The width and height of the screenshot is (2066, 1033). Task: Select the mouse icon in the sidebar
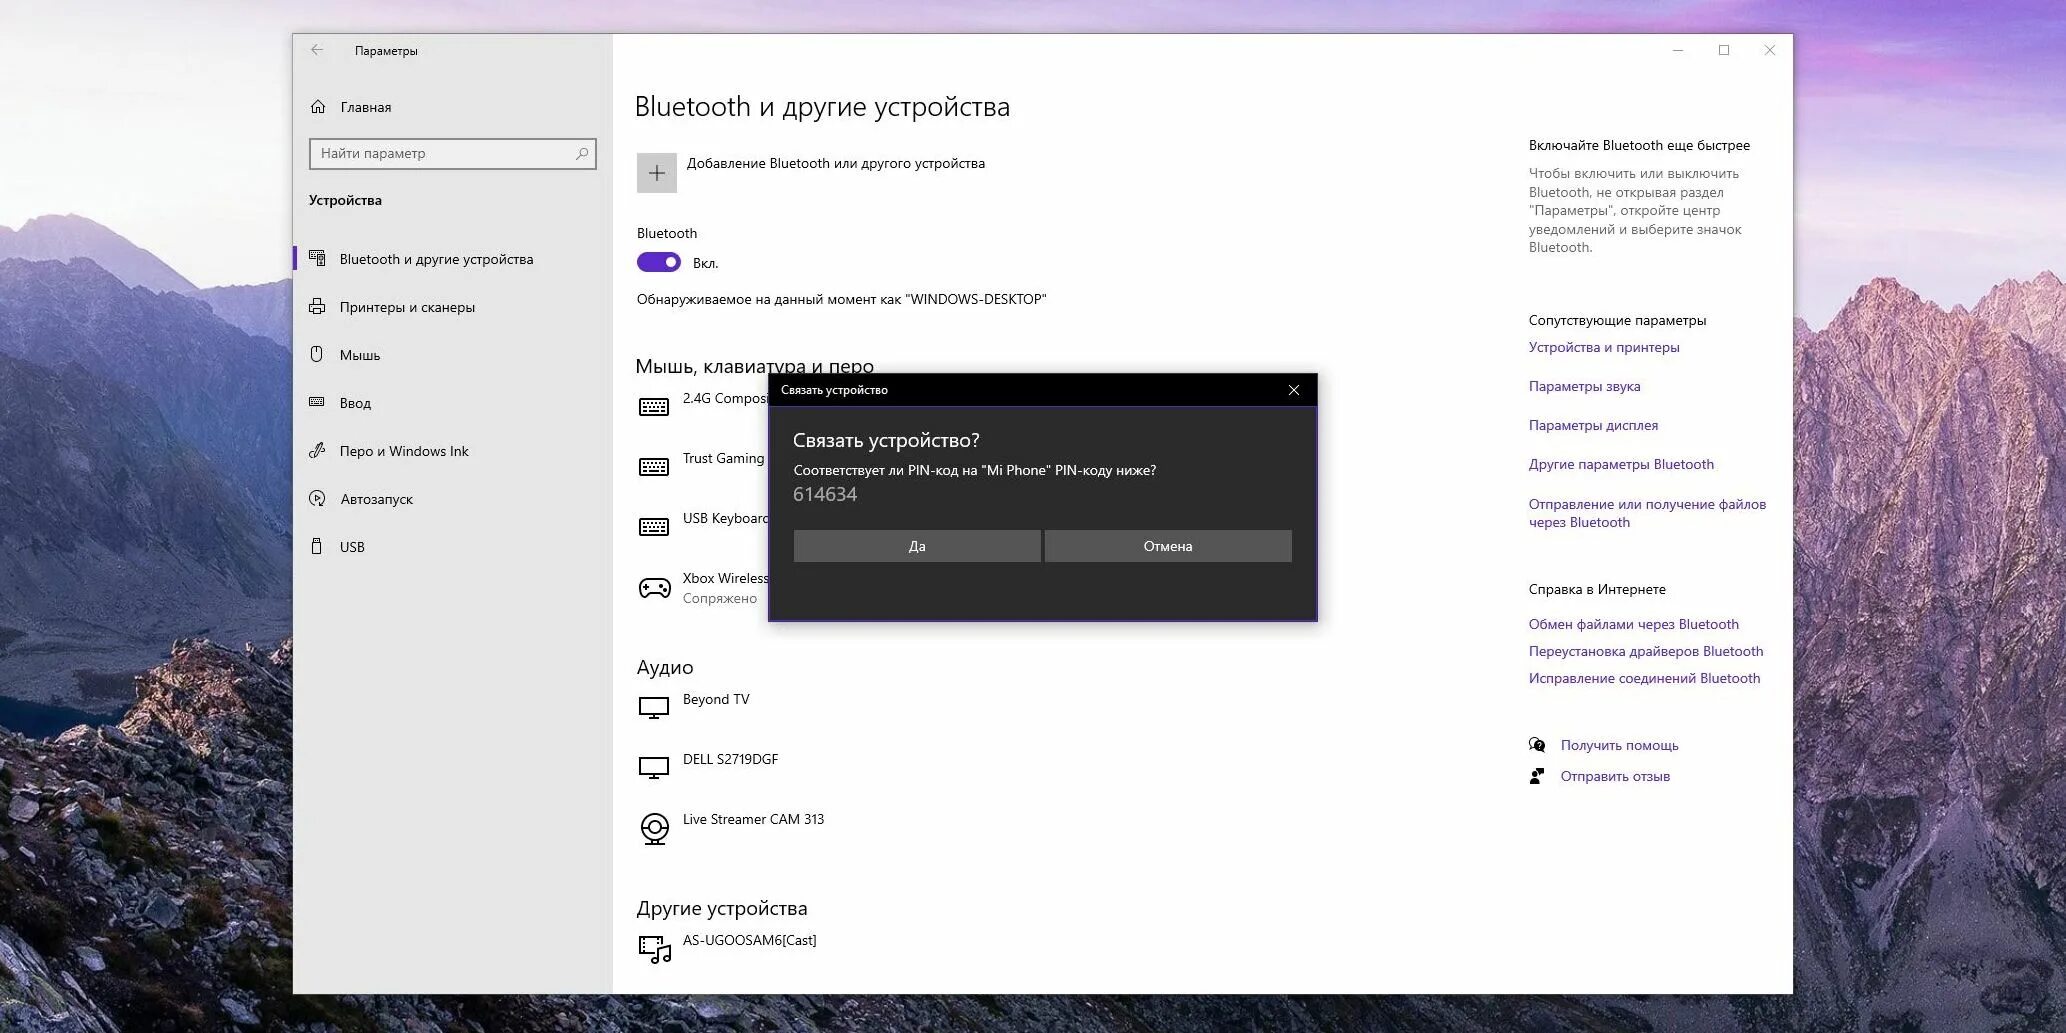click(x=317, y=354)
